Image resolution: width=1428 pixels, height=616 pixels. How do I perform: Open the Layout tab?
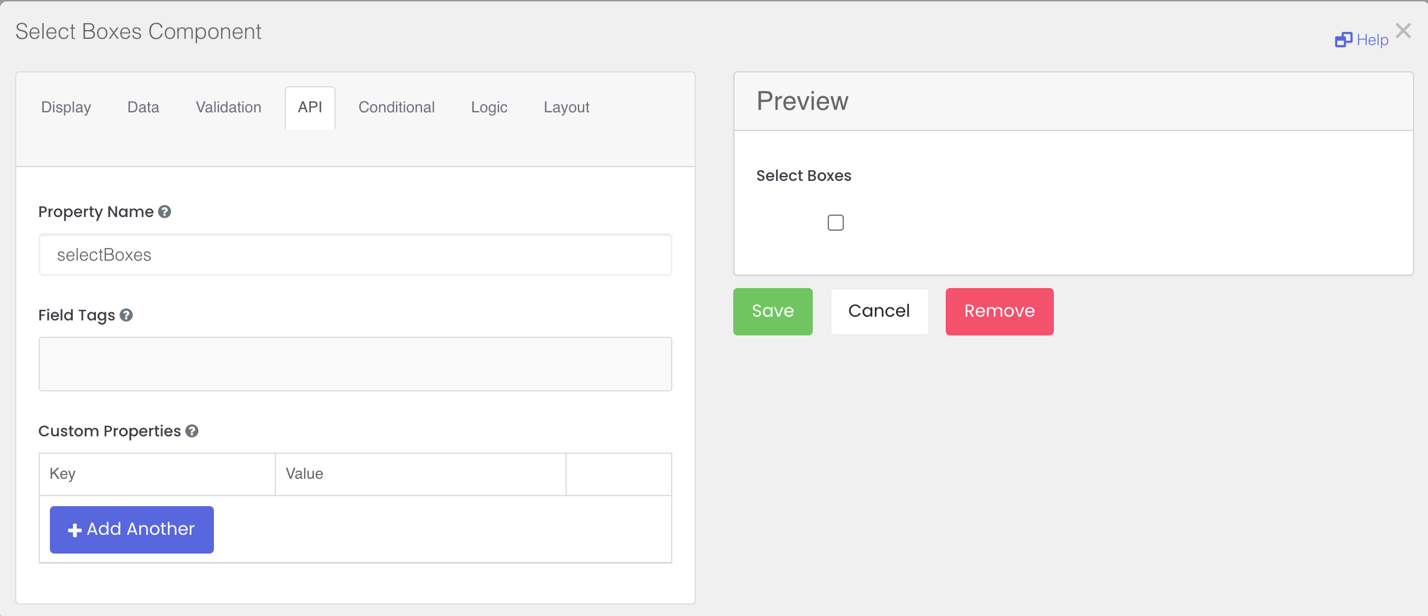point(566,107)
